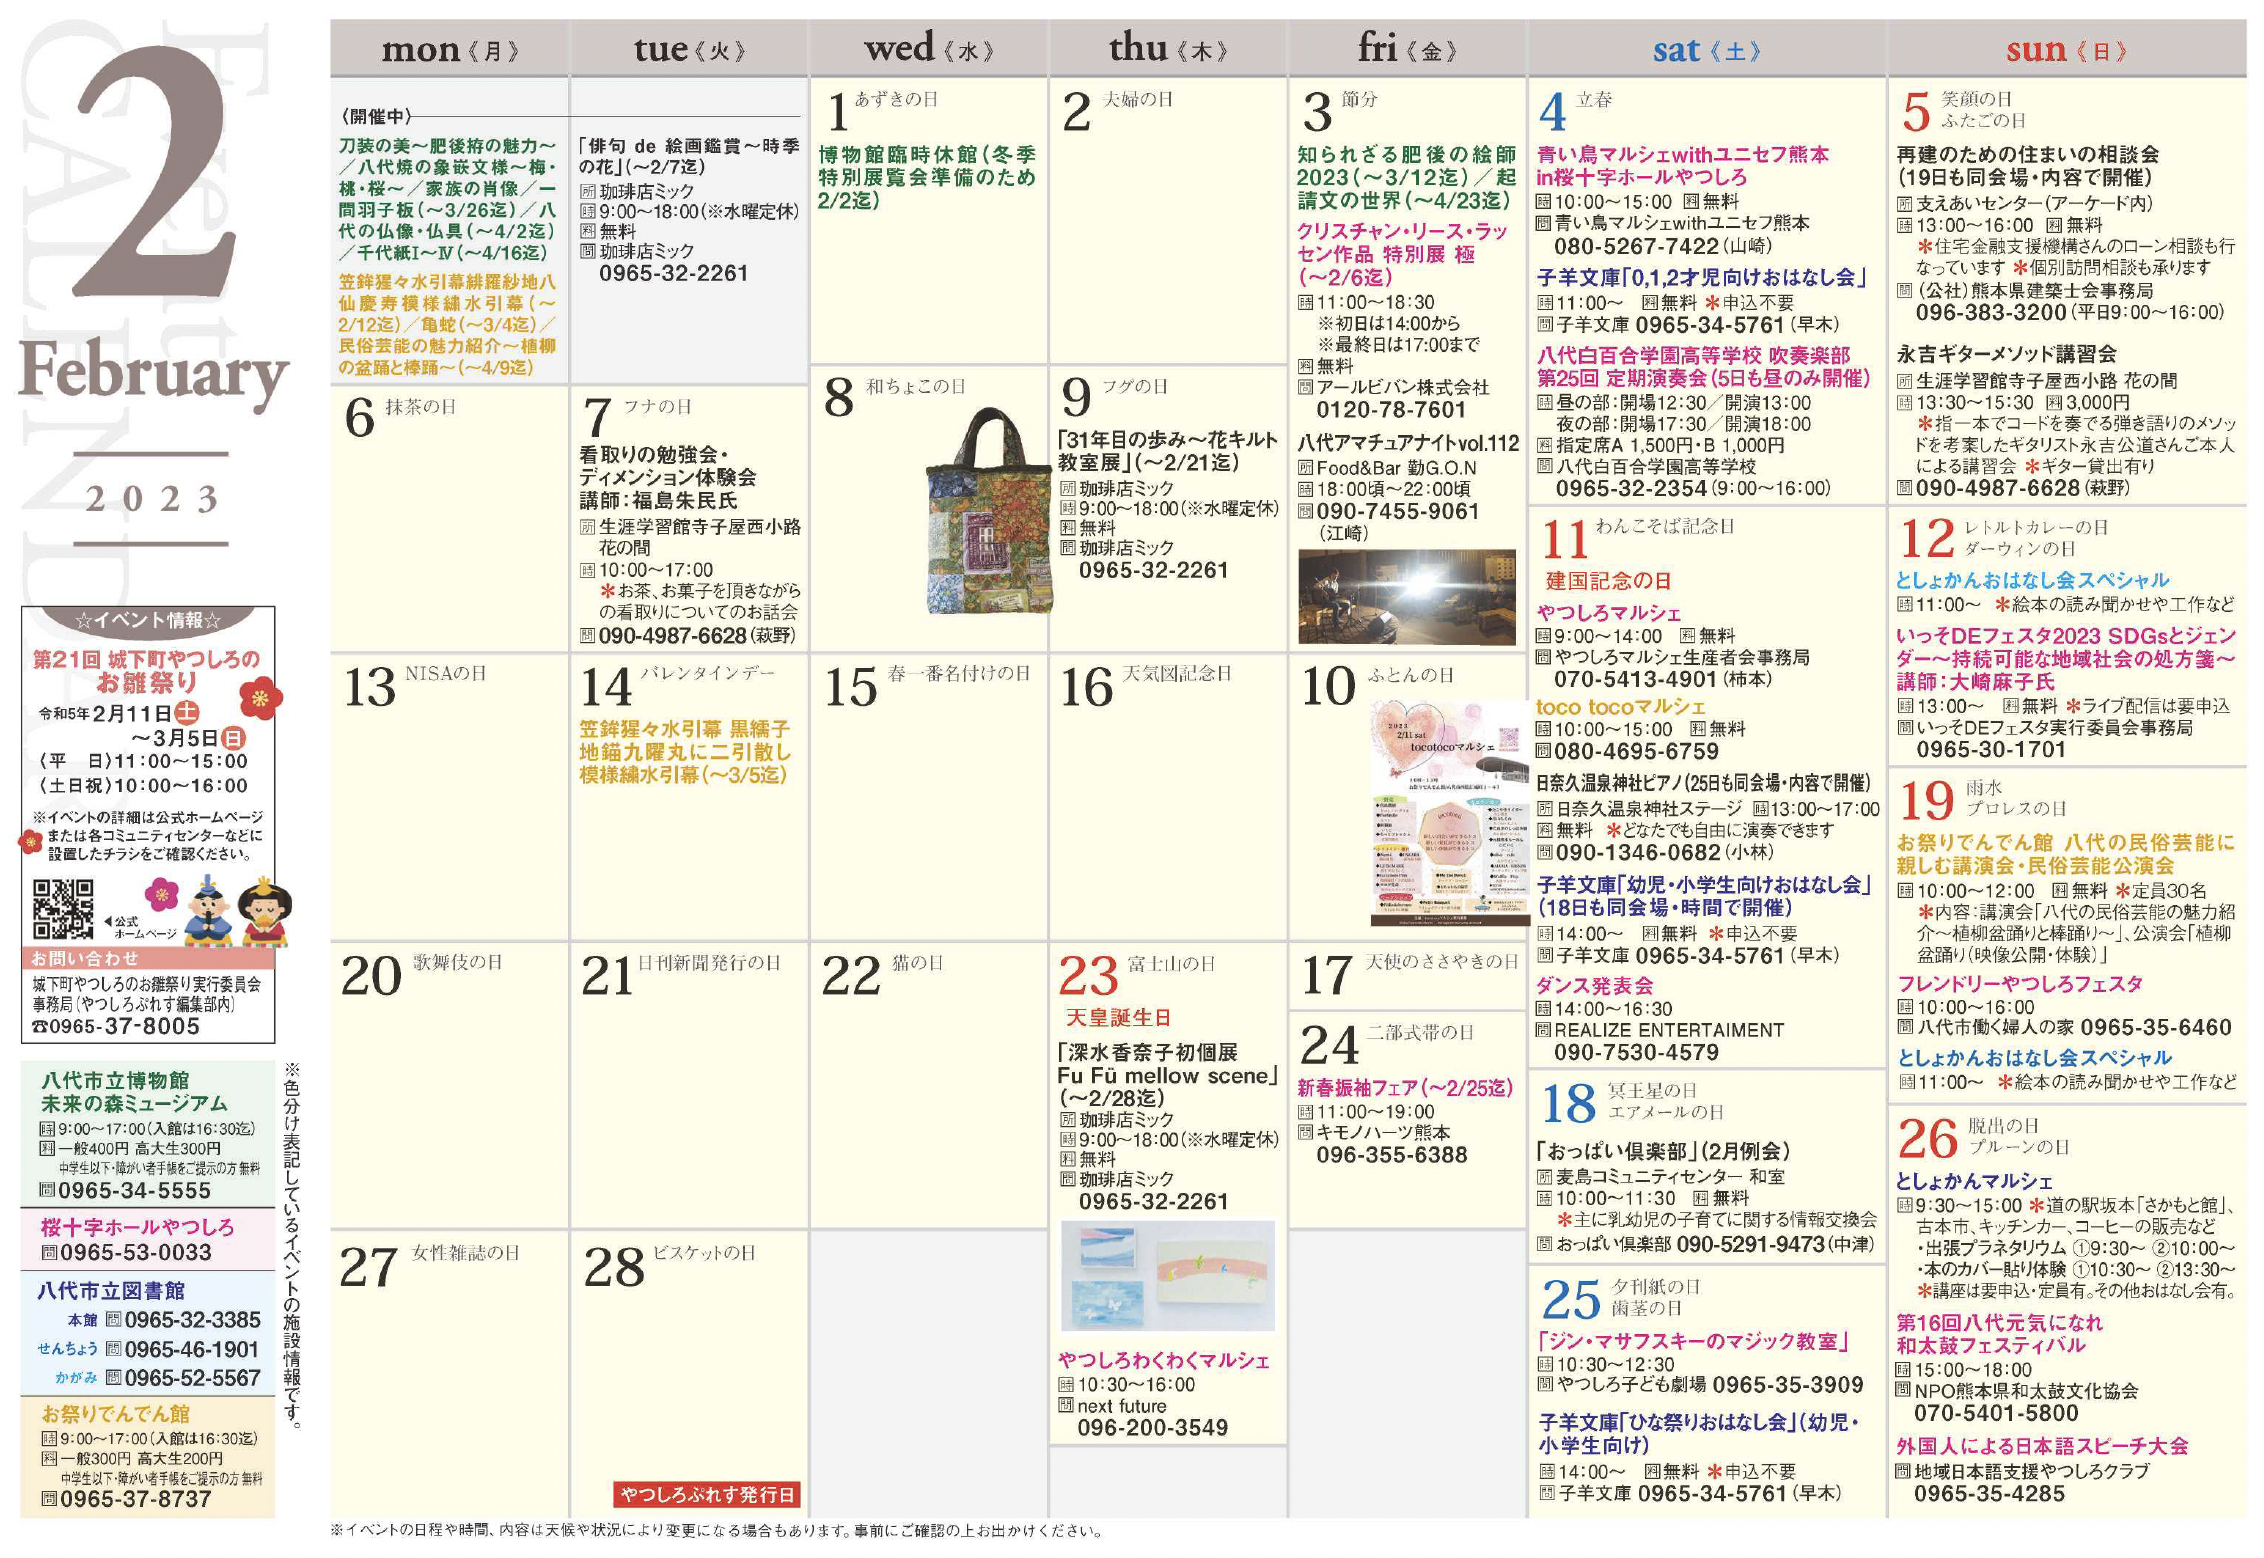Click '八代アマチュアナイトvol.112' event title
Image resolution: width=2264 pixels, height=1558 pixels.
point(1407,443)
